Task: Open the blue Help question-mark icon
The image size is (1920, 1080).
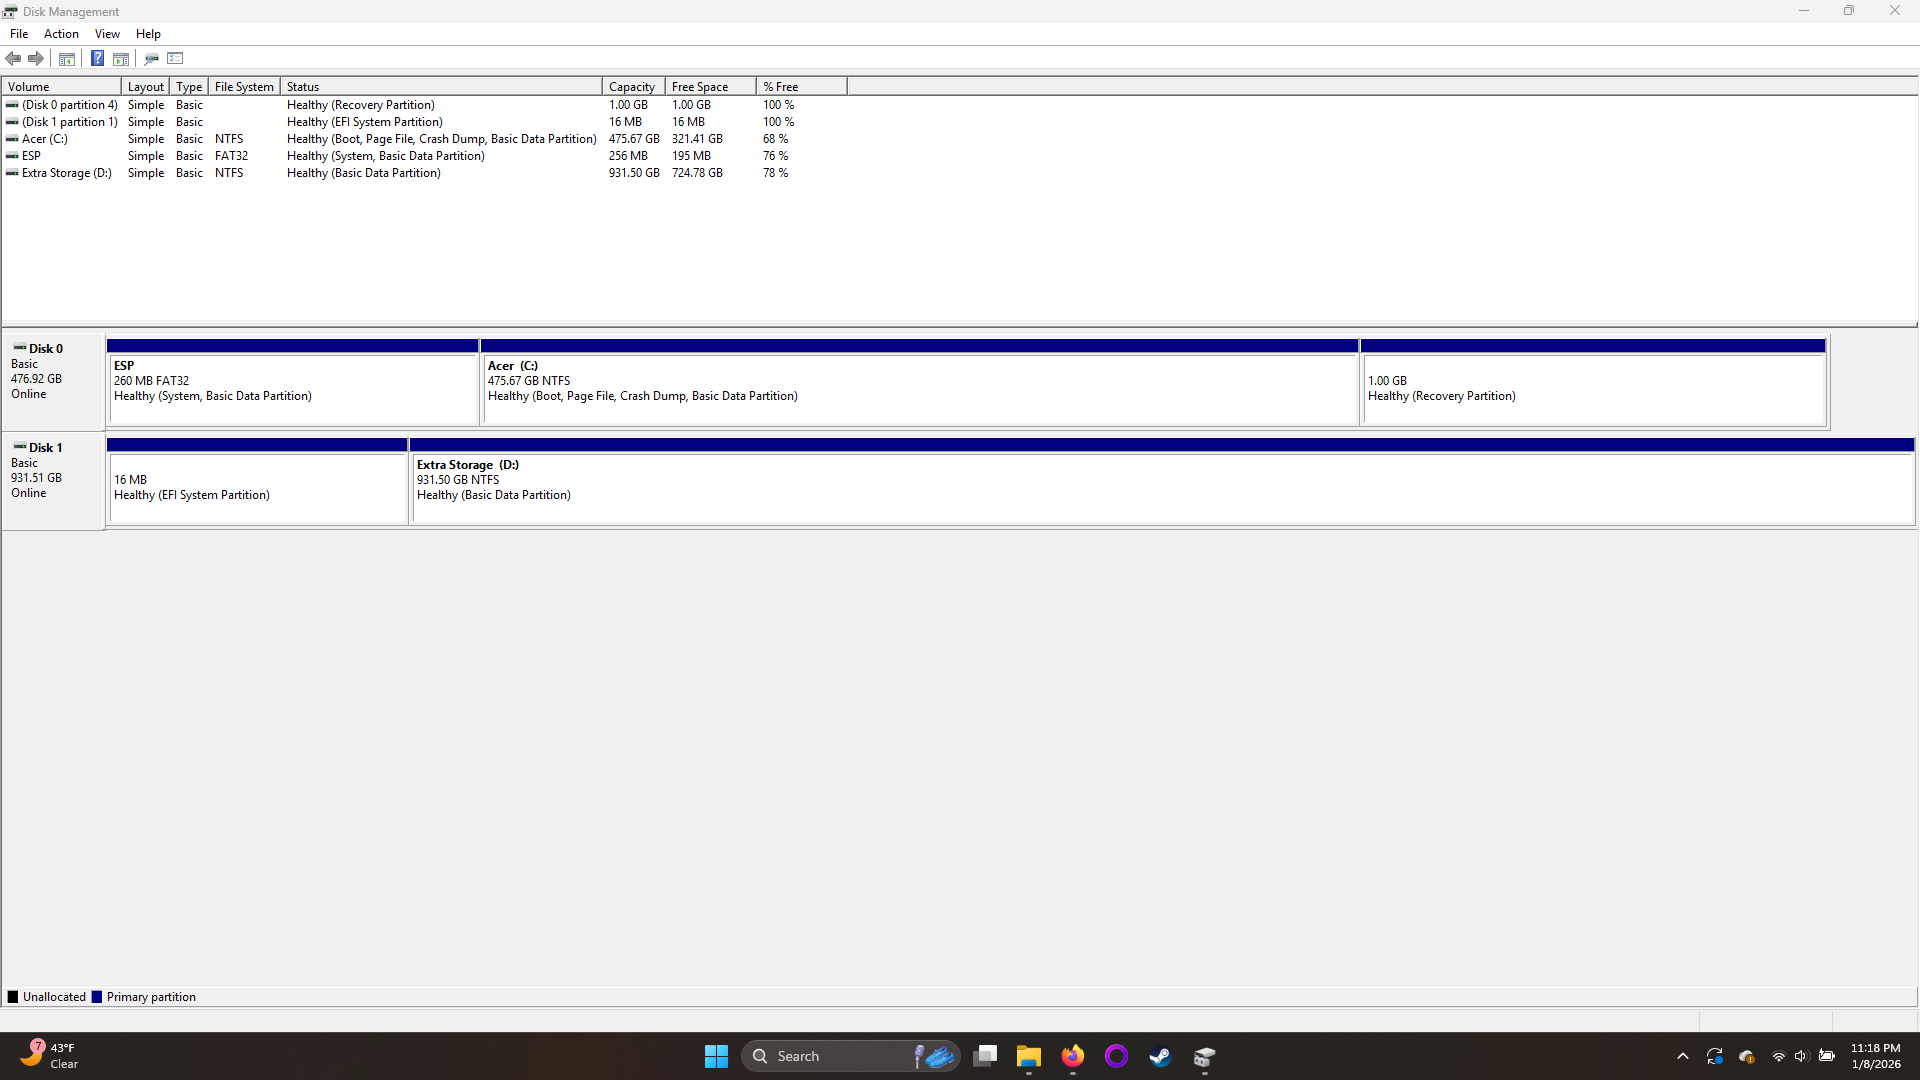Action: tap(97, 58)
